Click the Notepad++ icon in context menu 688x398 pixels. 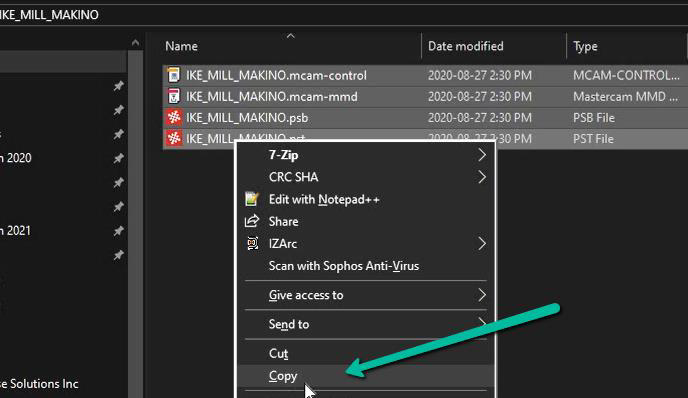(252, 199)
